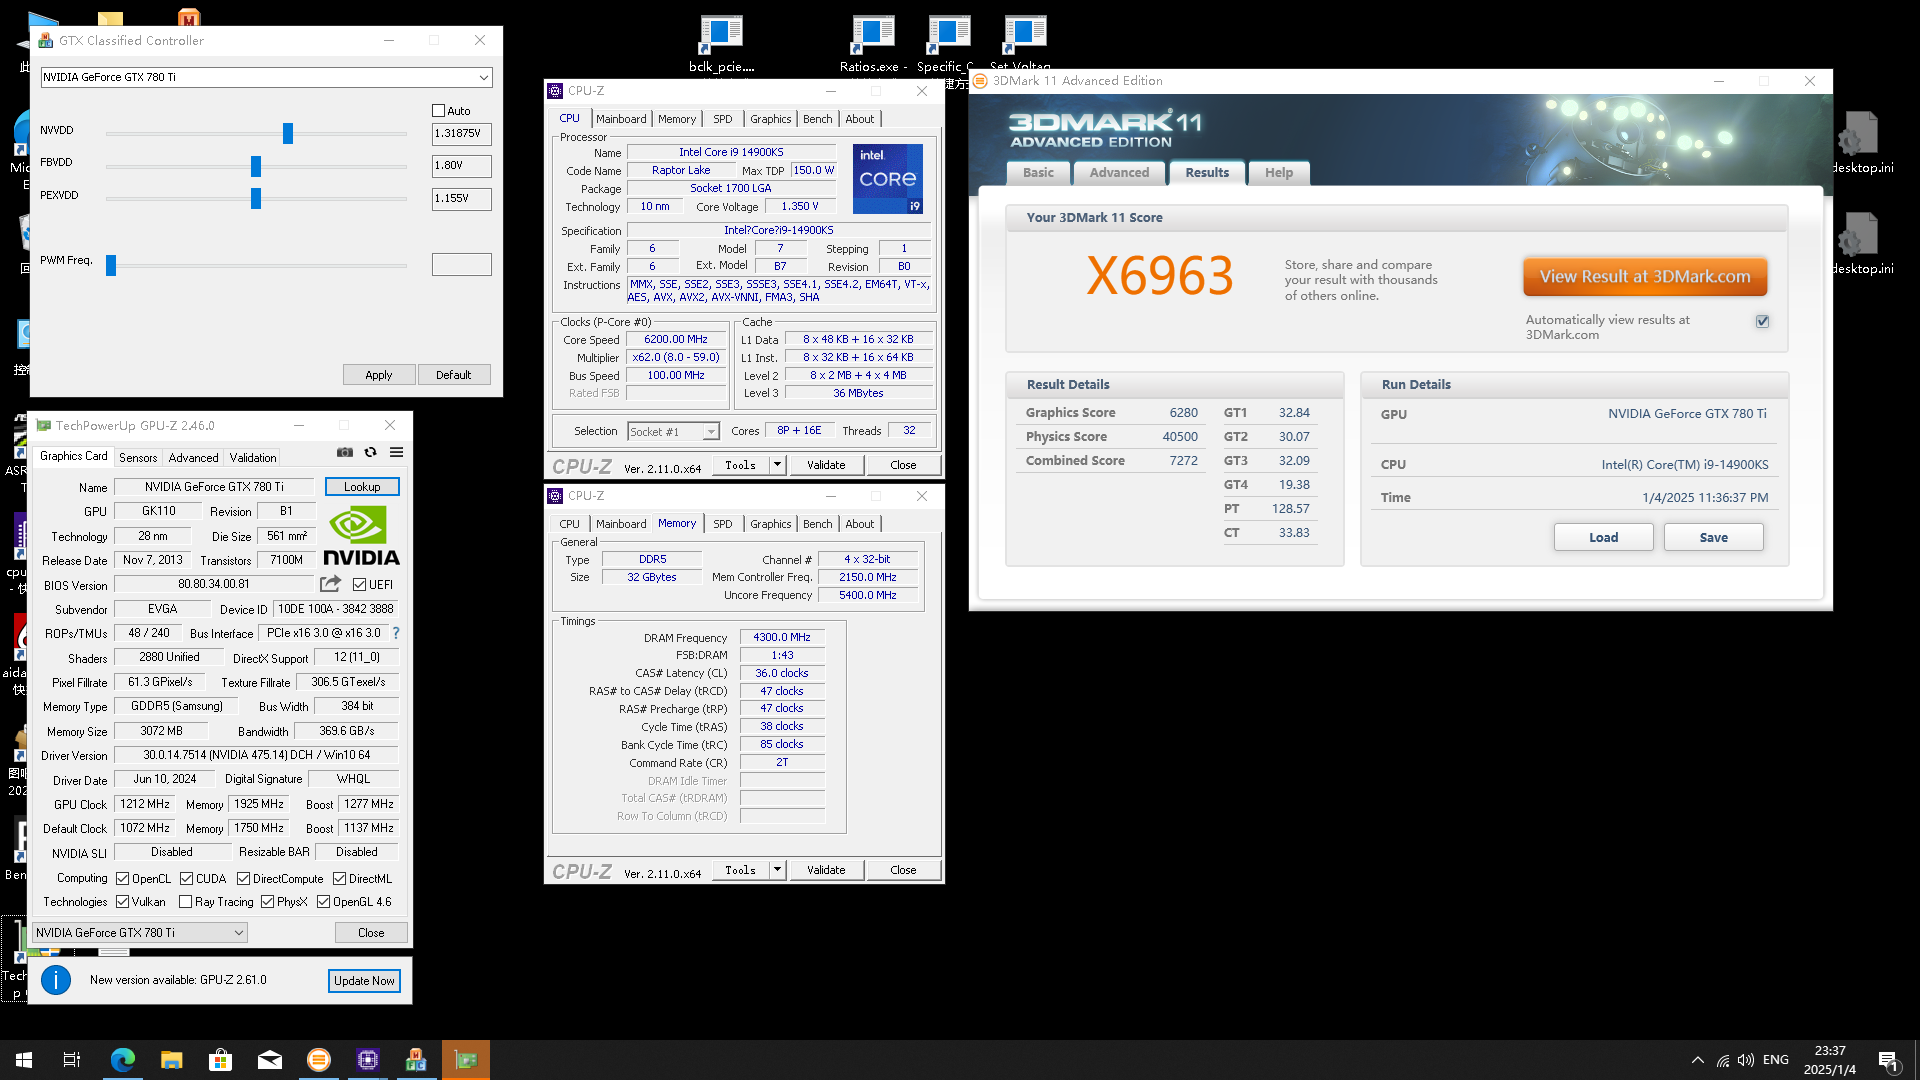Click the empty PWM Freq. value field

[x=461, y=265]
